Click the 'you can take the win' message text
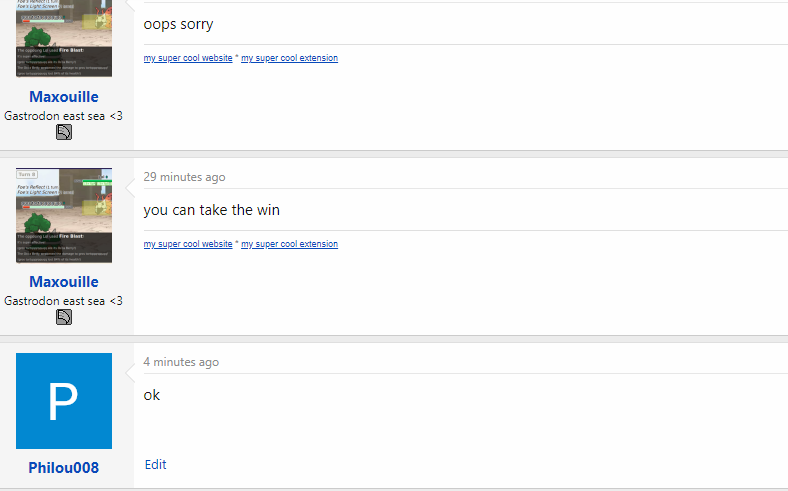 pos(212,210)
